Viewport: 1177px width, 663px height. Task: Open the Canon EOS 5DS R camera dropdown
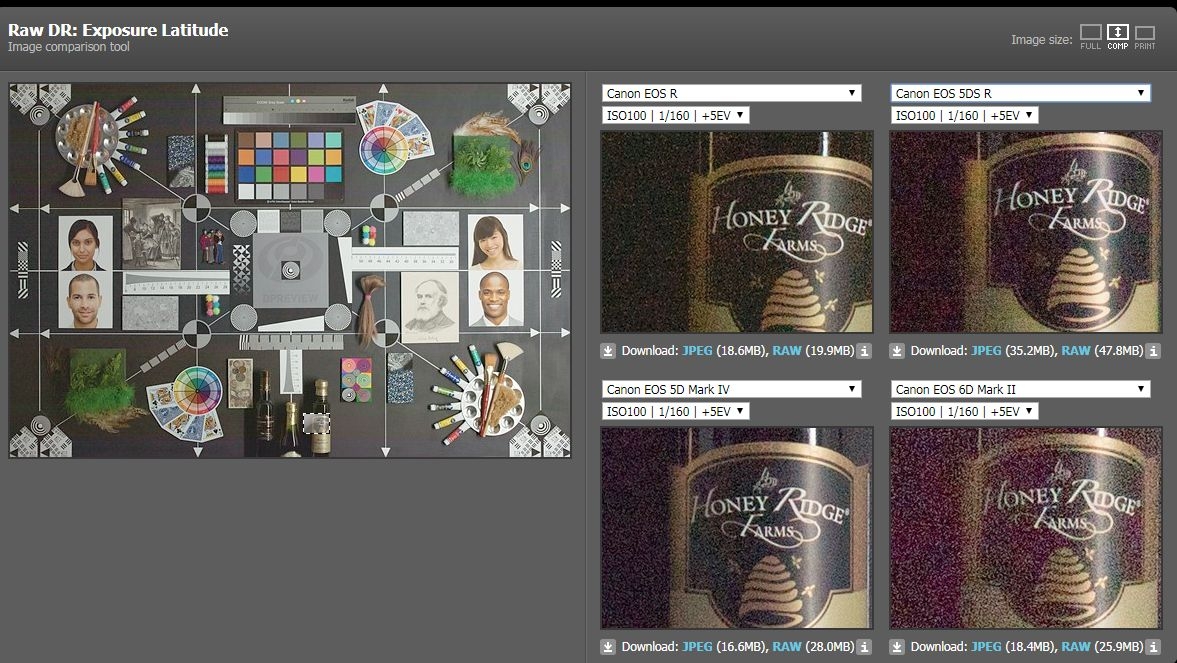click(1020, 93)
